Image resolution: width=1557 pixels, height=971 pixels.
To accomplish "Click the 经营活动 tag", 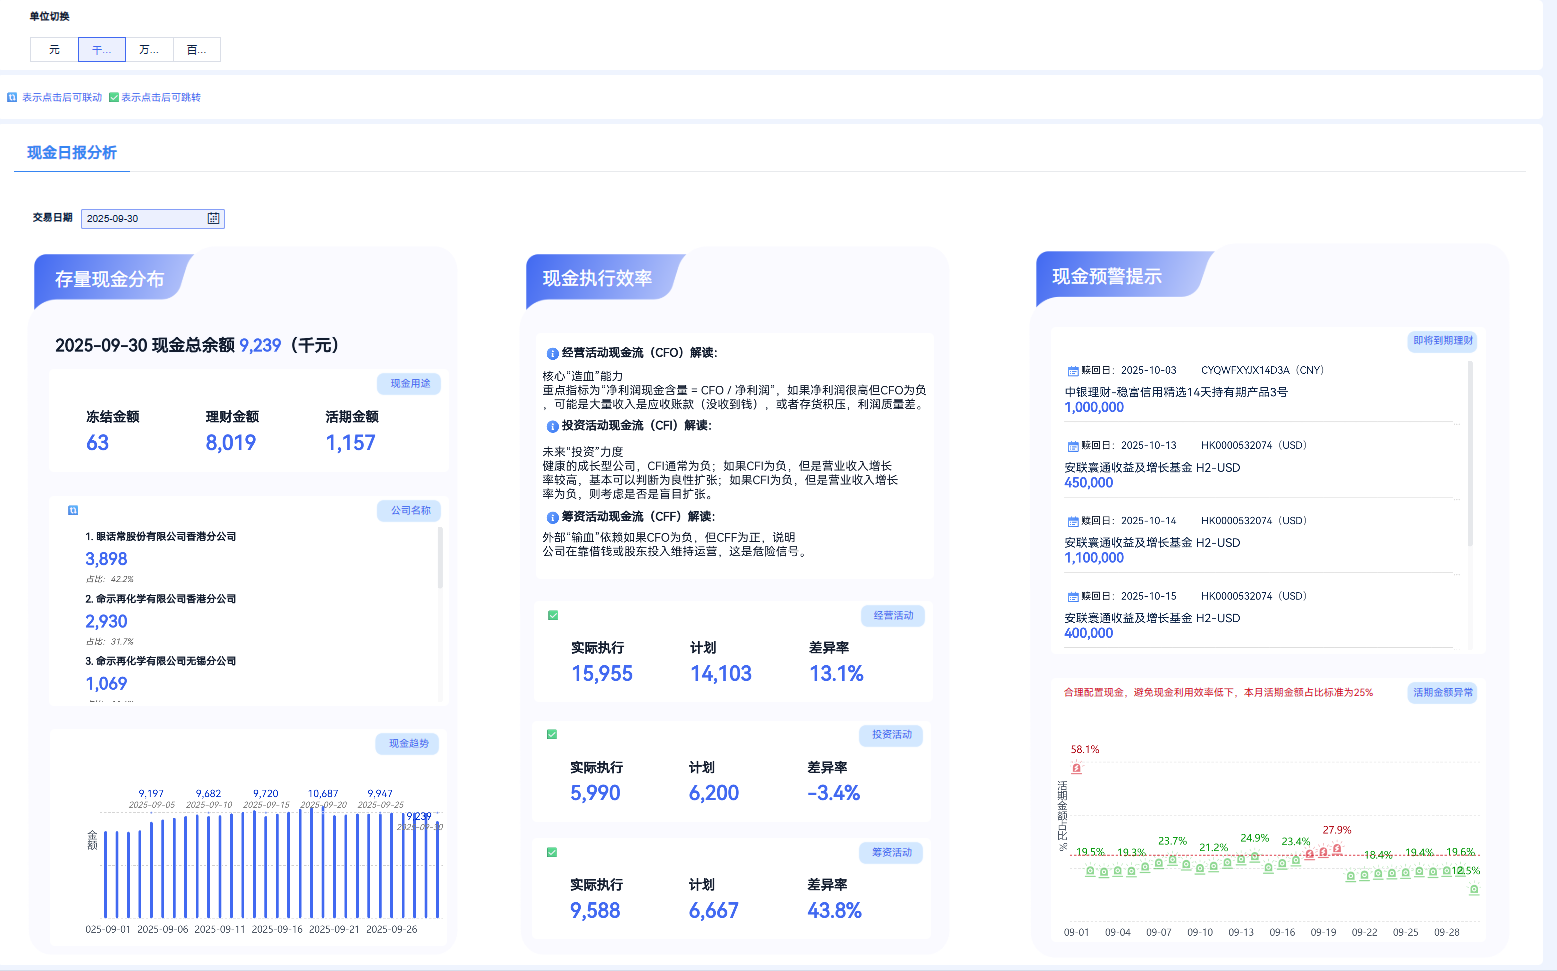I will 893,616.
